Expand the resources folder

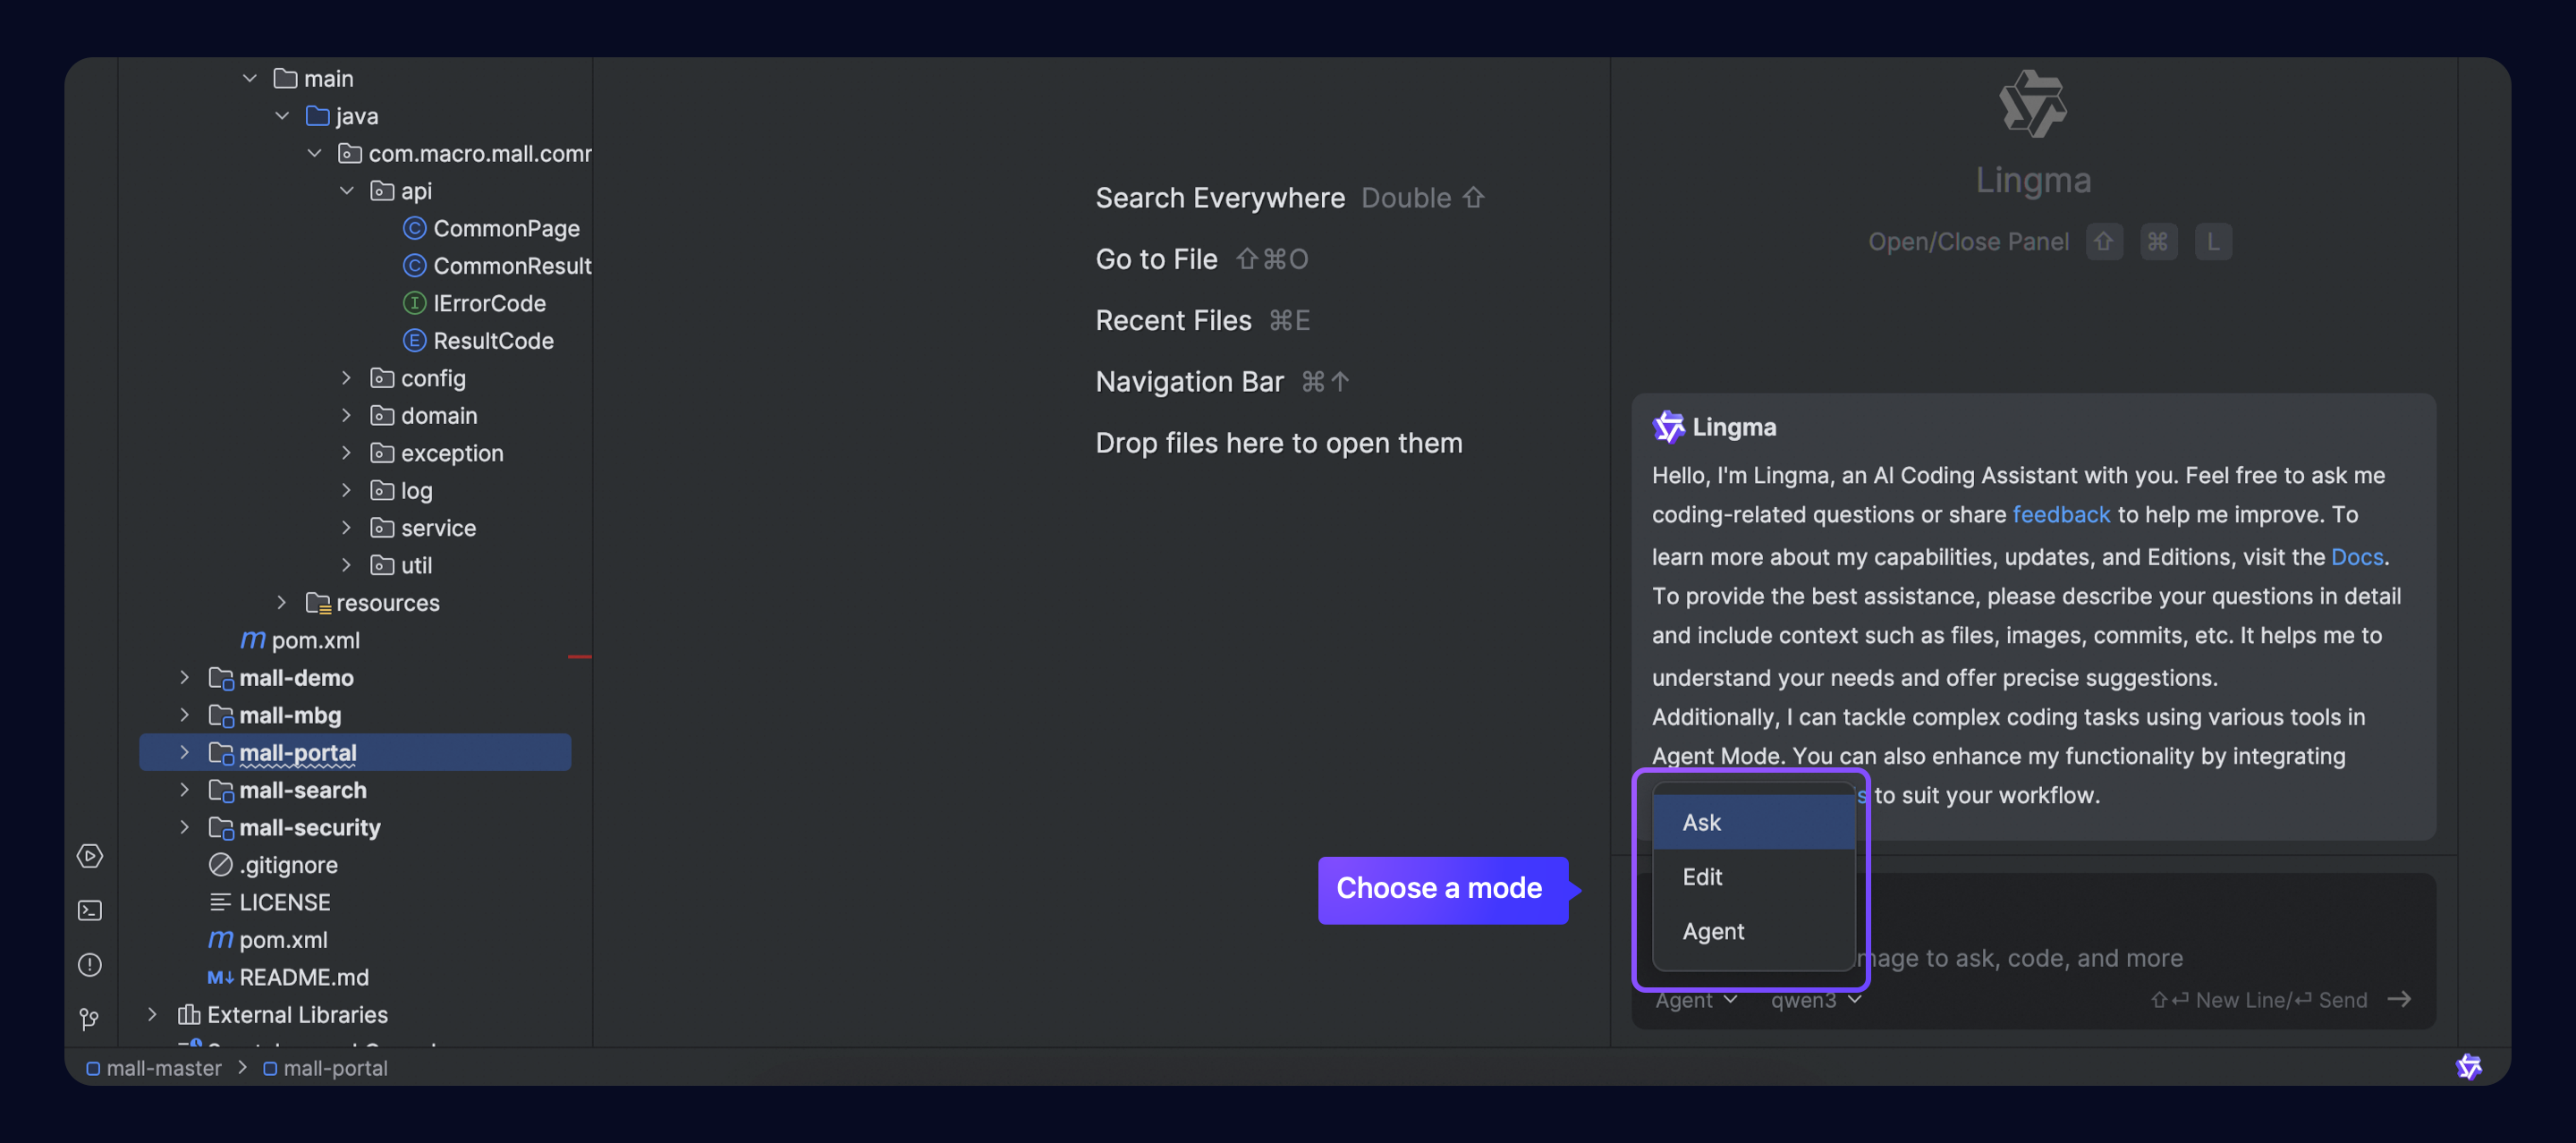[x=282, y=603]
